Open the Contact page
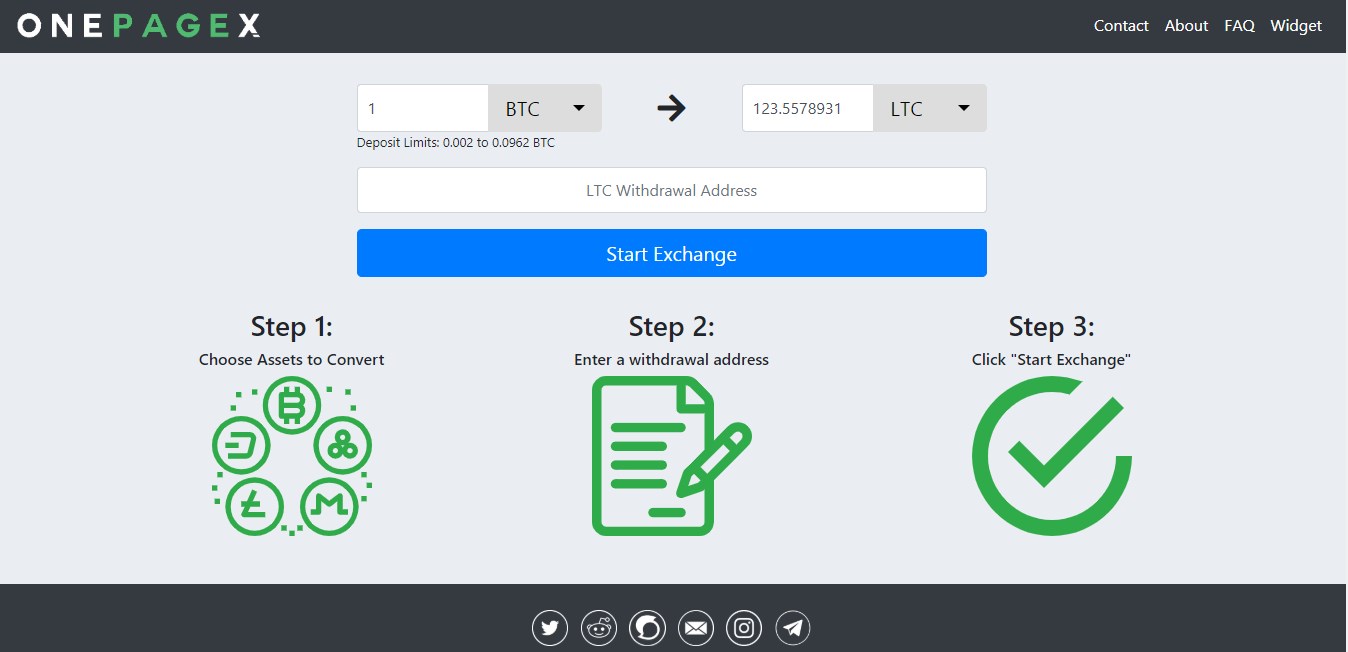The width and height of the screenshot is (1348, 652). tap(1121, 26)
